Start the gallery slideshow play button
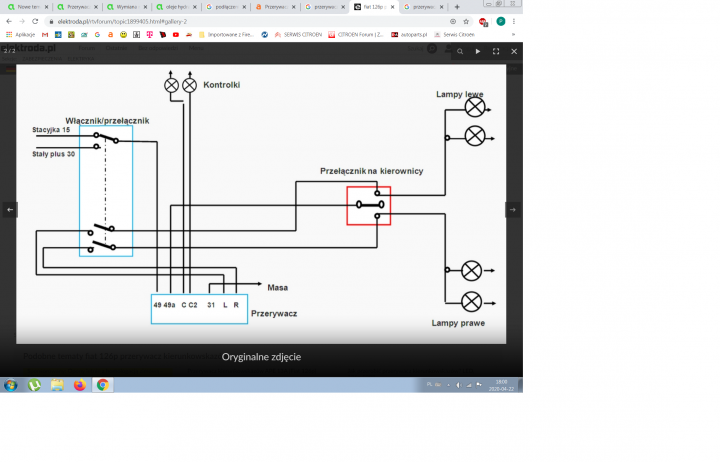The image size is (720, 462). (x=478, y=51)
